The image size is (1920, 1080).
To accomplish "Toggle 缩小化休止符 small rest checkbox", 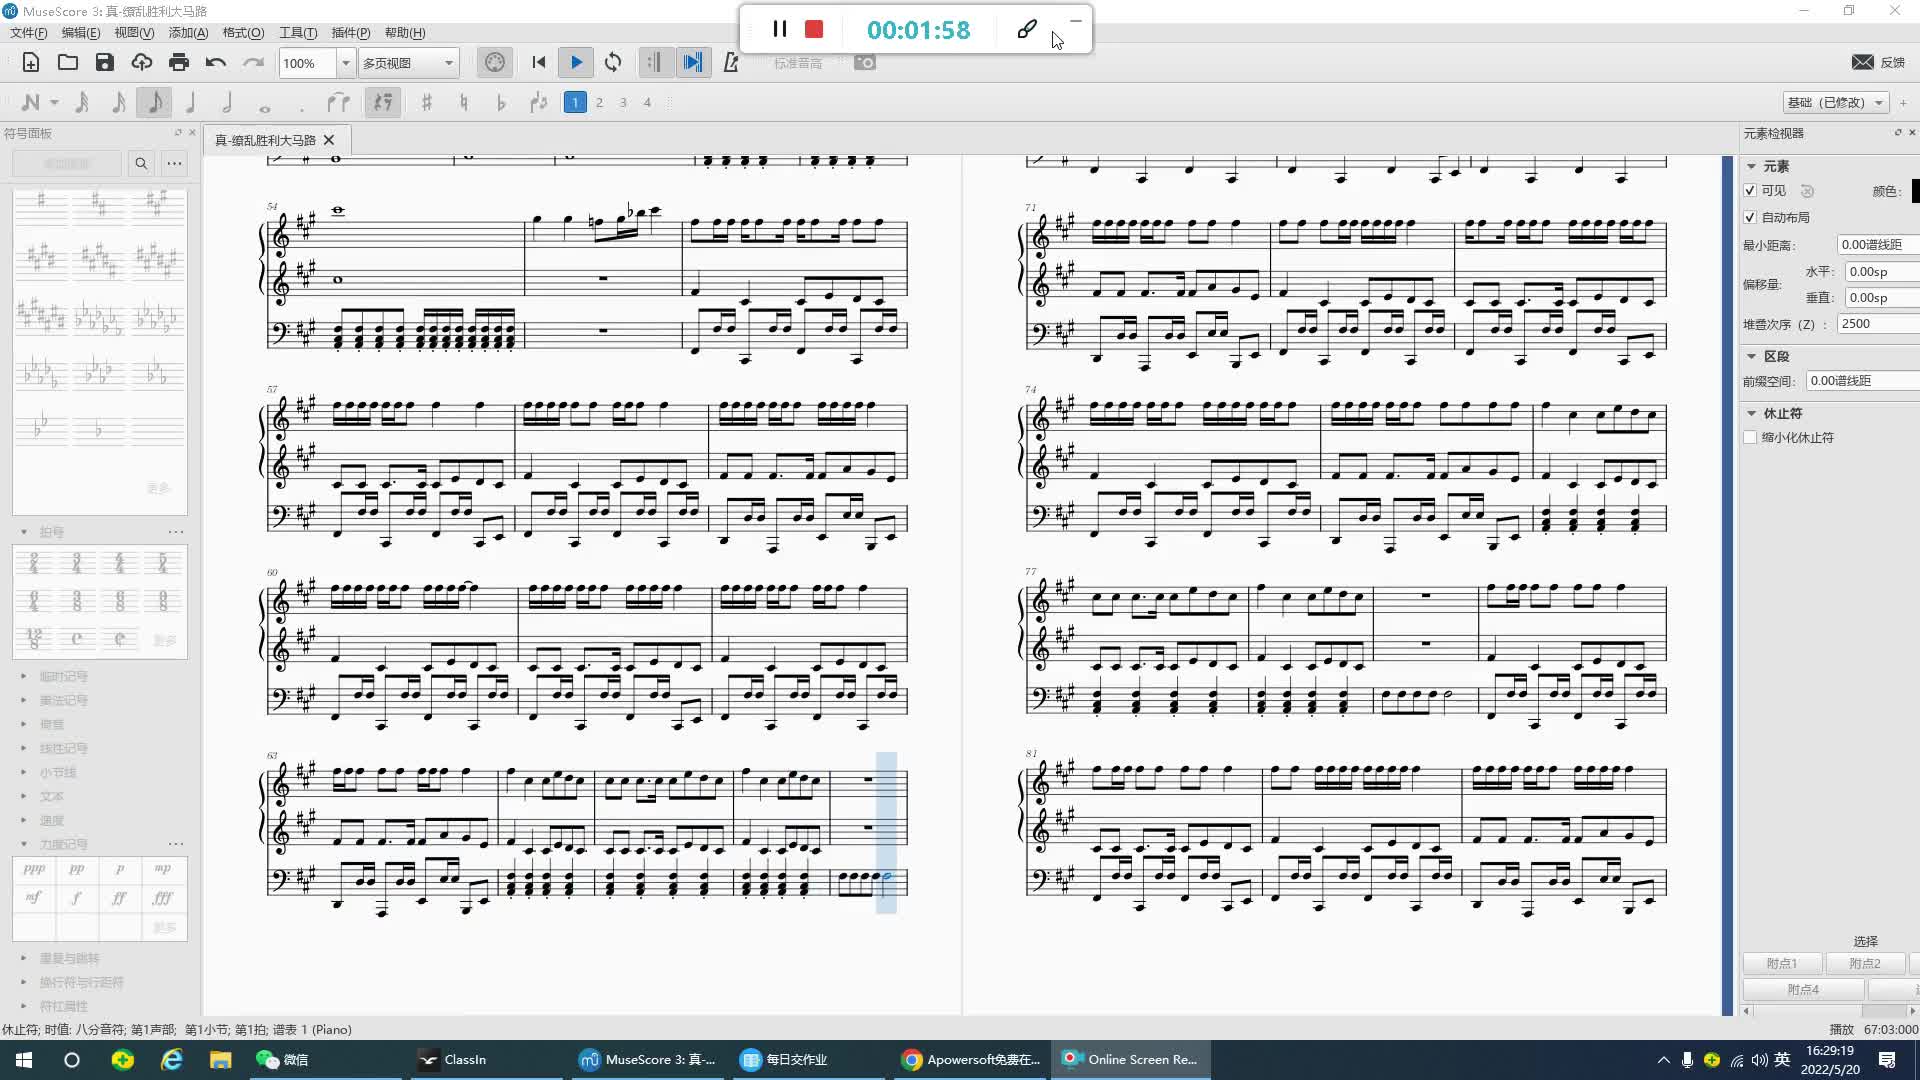I will 1750,437.
